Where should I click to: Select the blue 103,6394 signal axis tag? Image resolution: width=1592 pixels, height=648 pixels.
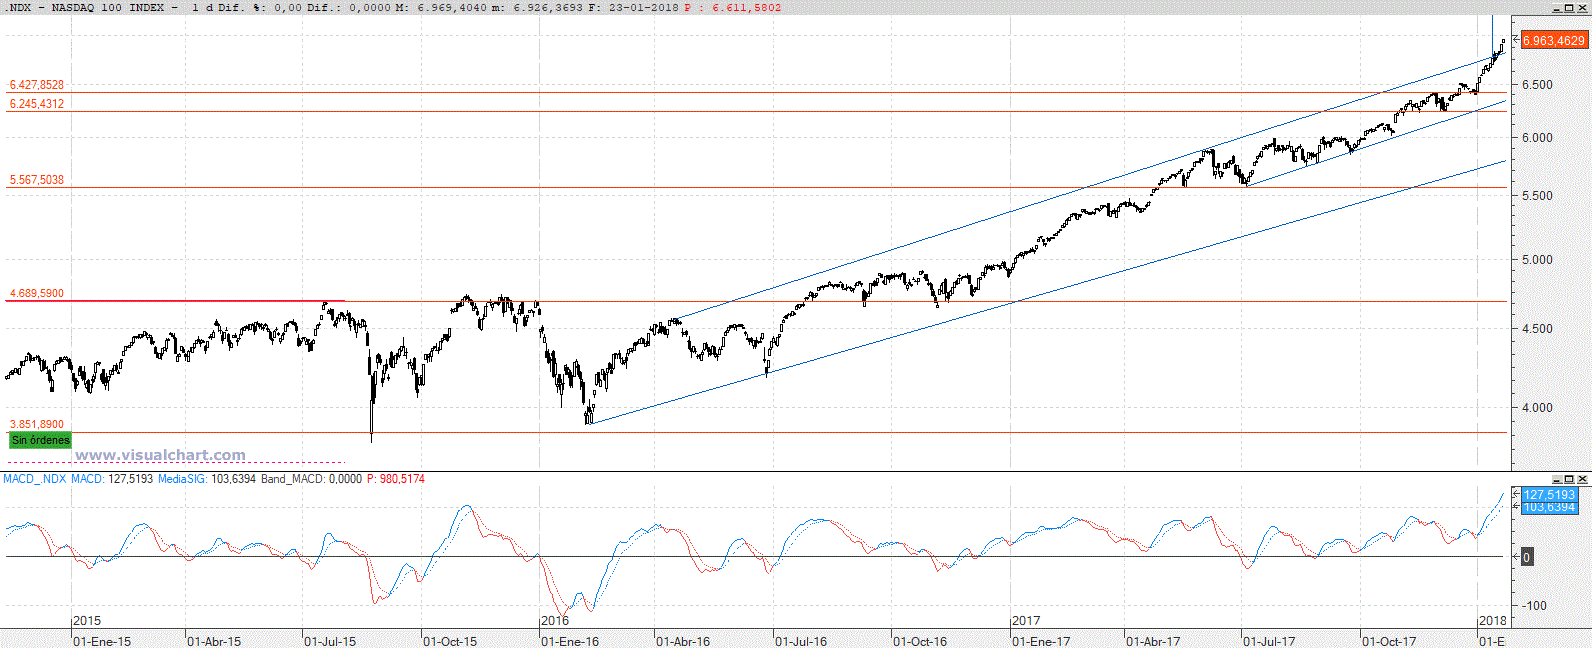point(1549,507)
